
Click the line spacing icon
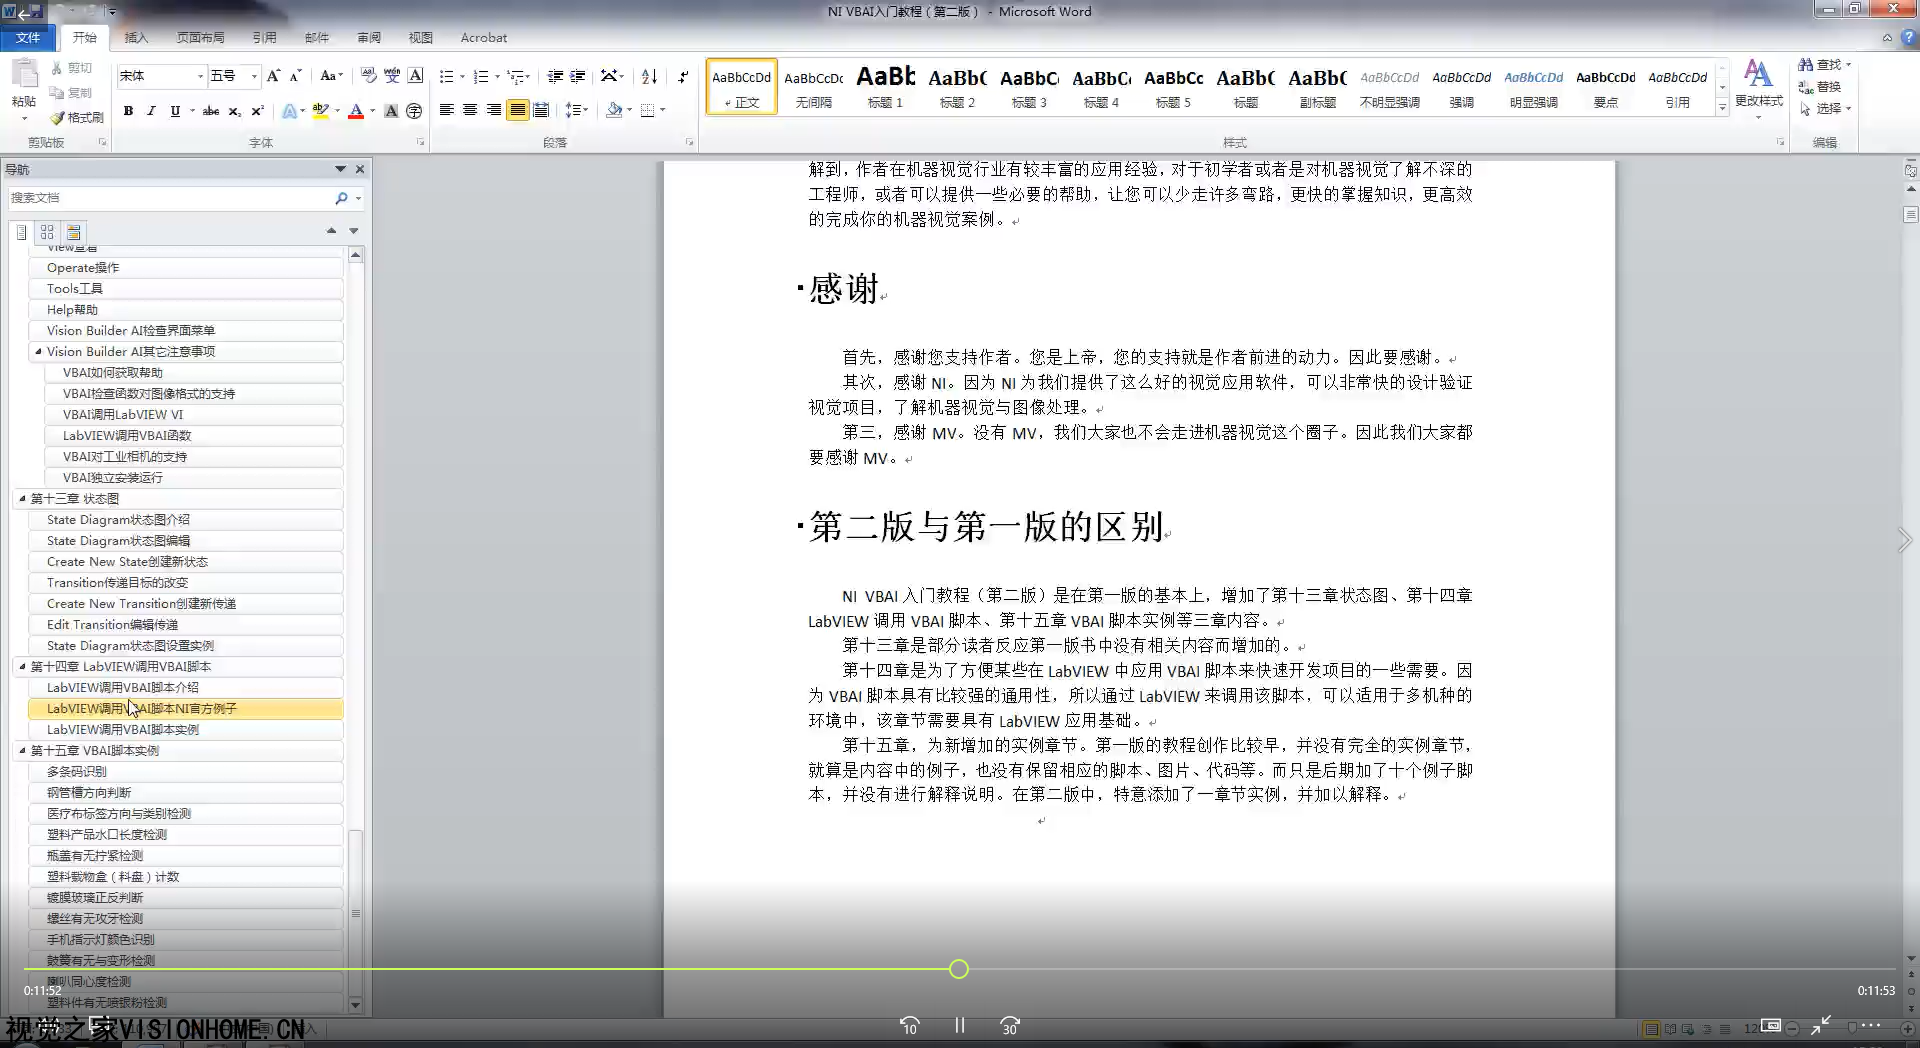coord(573,110)
